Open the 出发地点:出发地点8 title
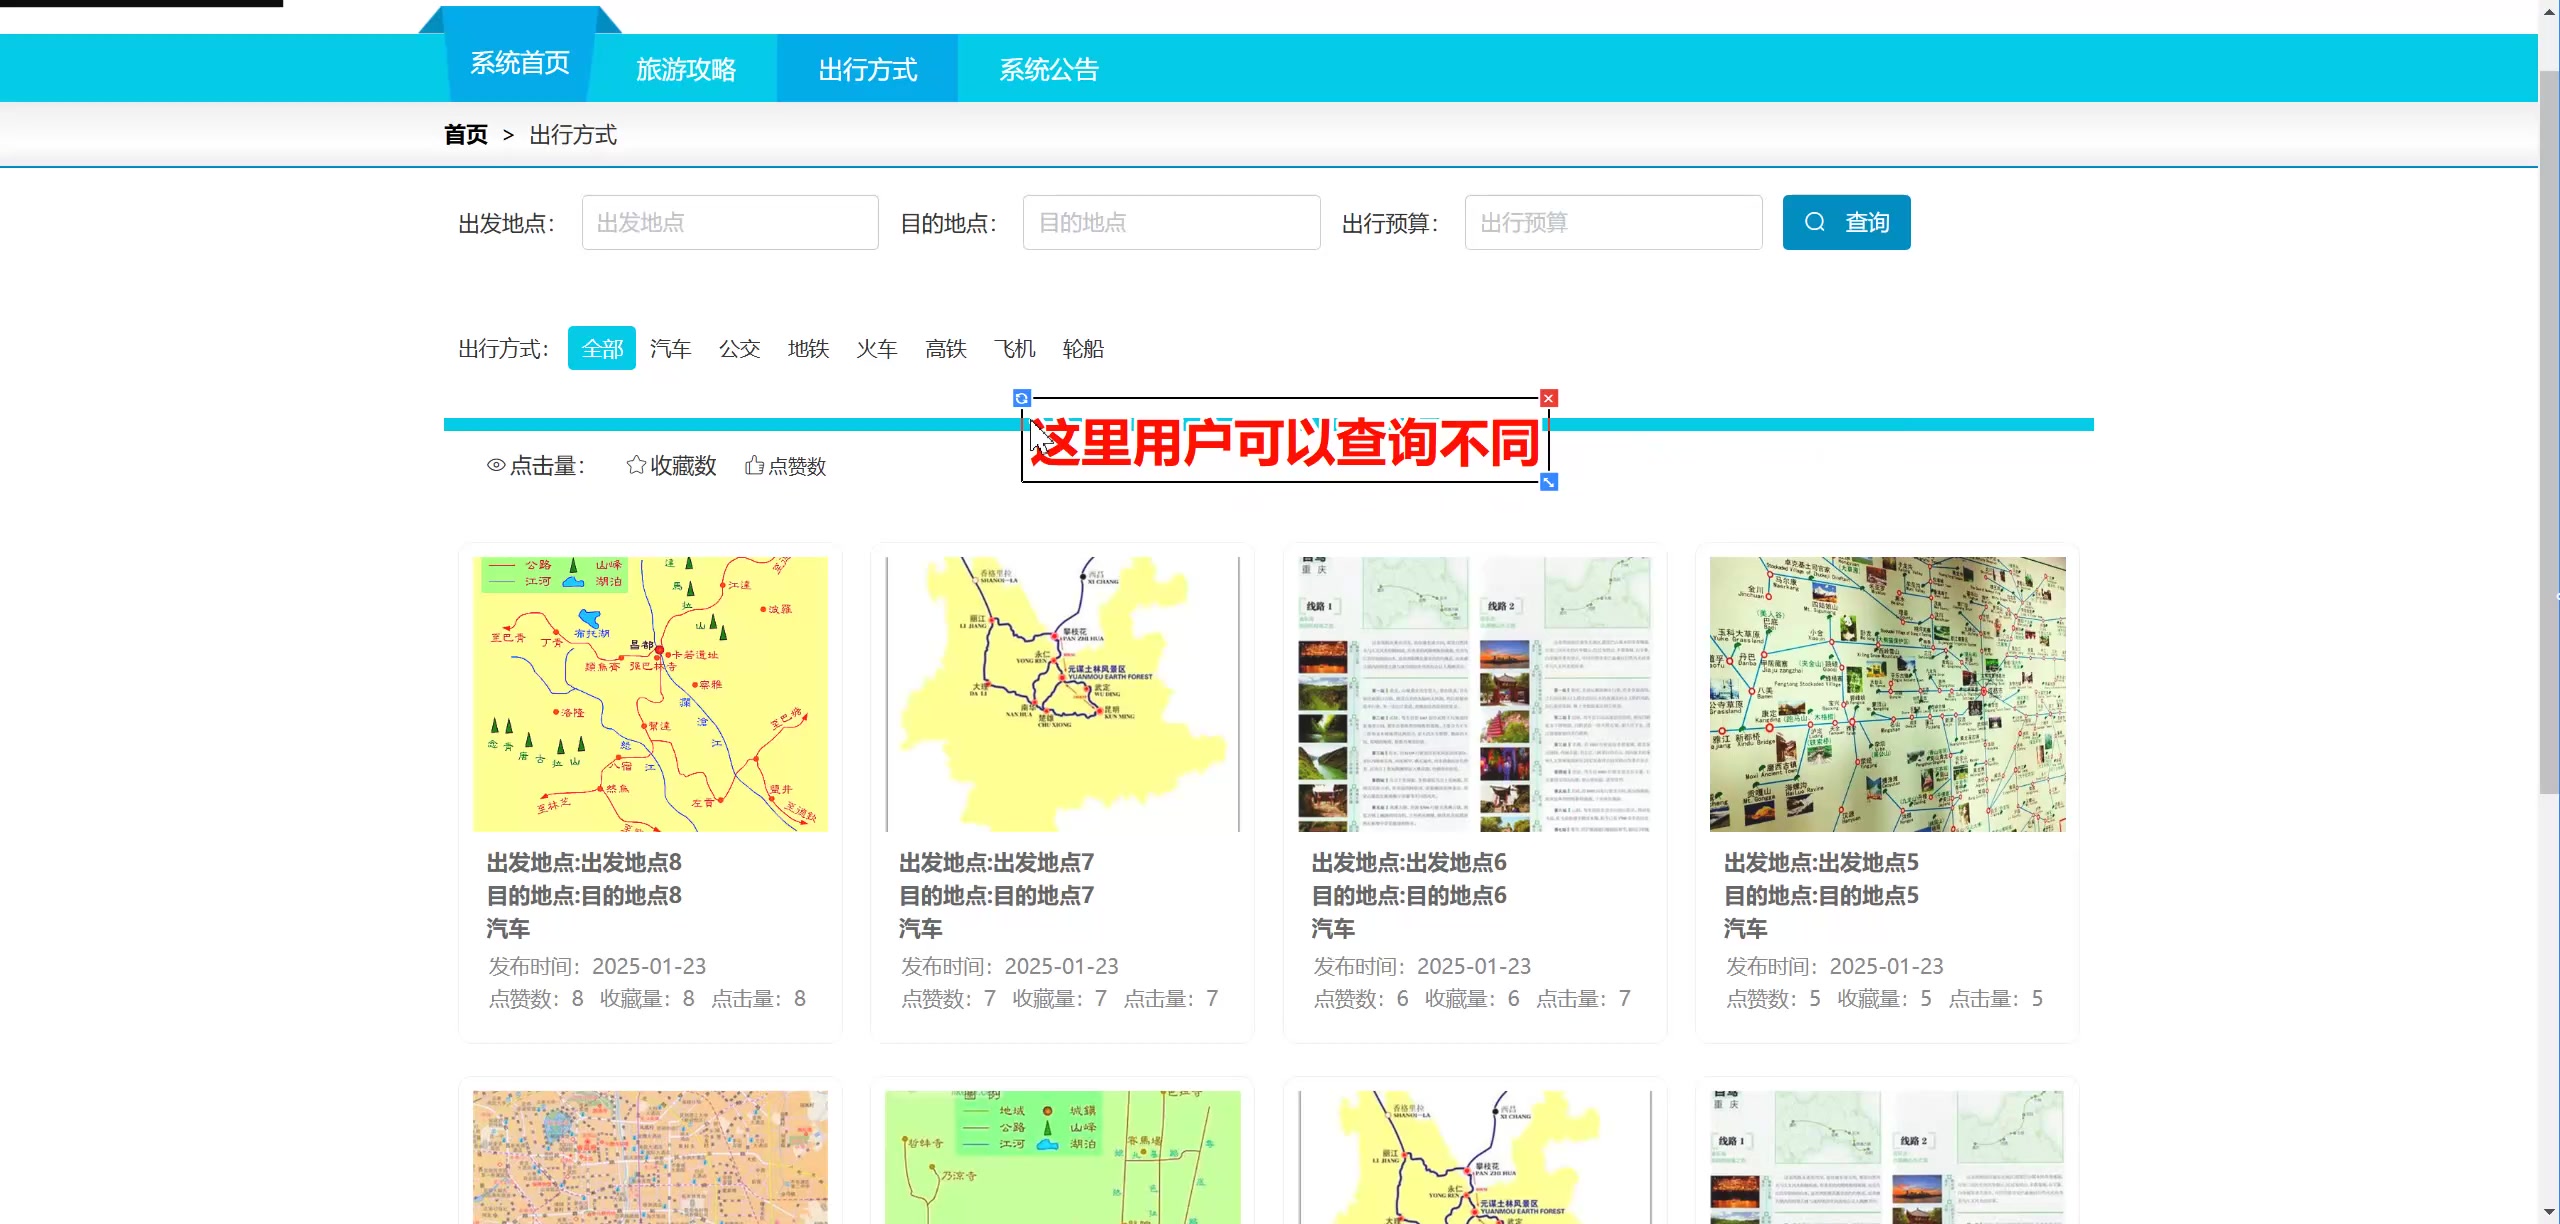Screen dimensions: 2560x1224 (584, 862)
